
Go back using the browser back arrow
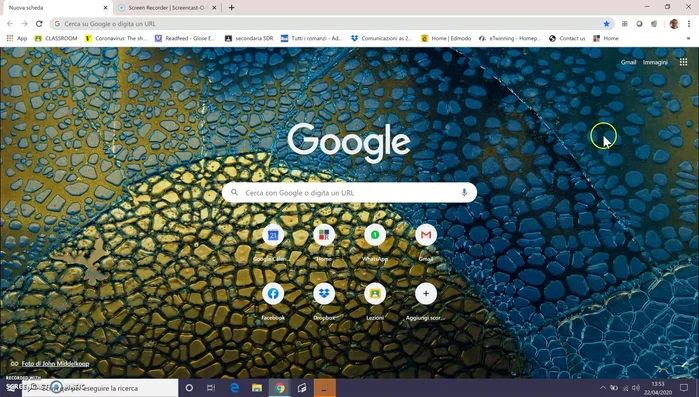(x=10, y=24)
